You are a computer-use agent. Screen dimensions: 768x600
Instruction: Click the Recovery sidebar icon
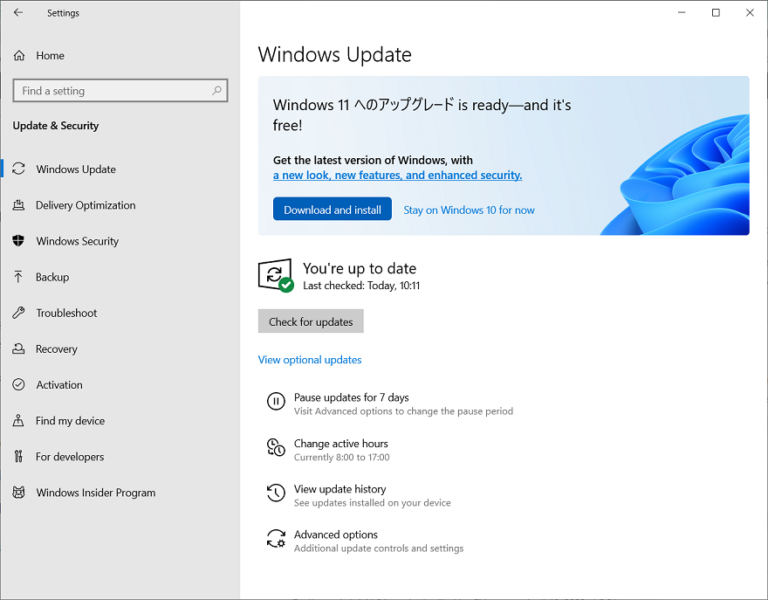(19, 349)
